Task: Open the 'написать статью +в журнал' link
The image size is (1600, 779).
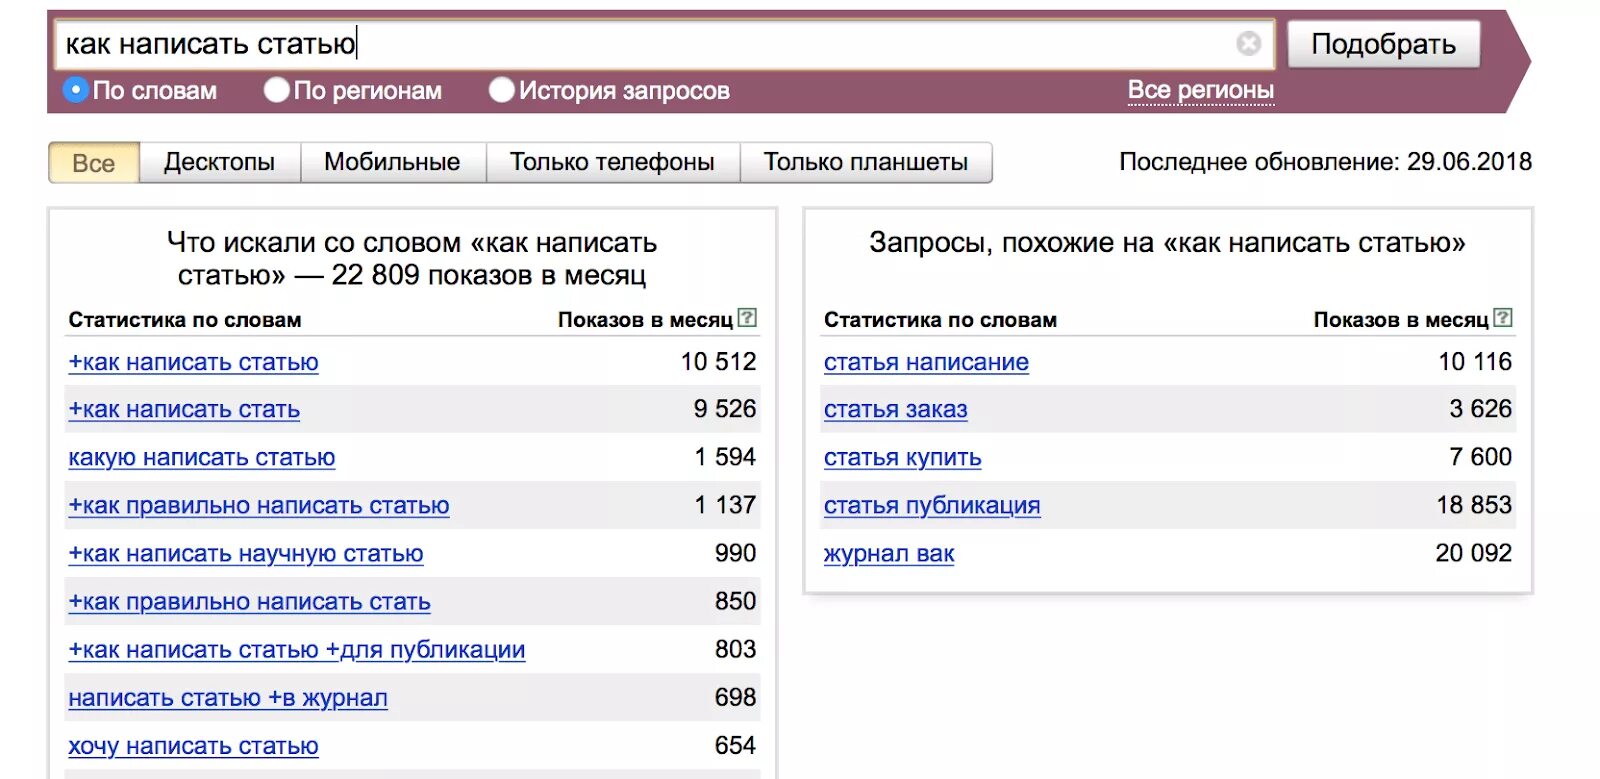Action: click(x=228, y=698)
